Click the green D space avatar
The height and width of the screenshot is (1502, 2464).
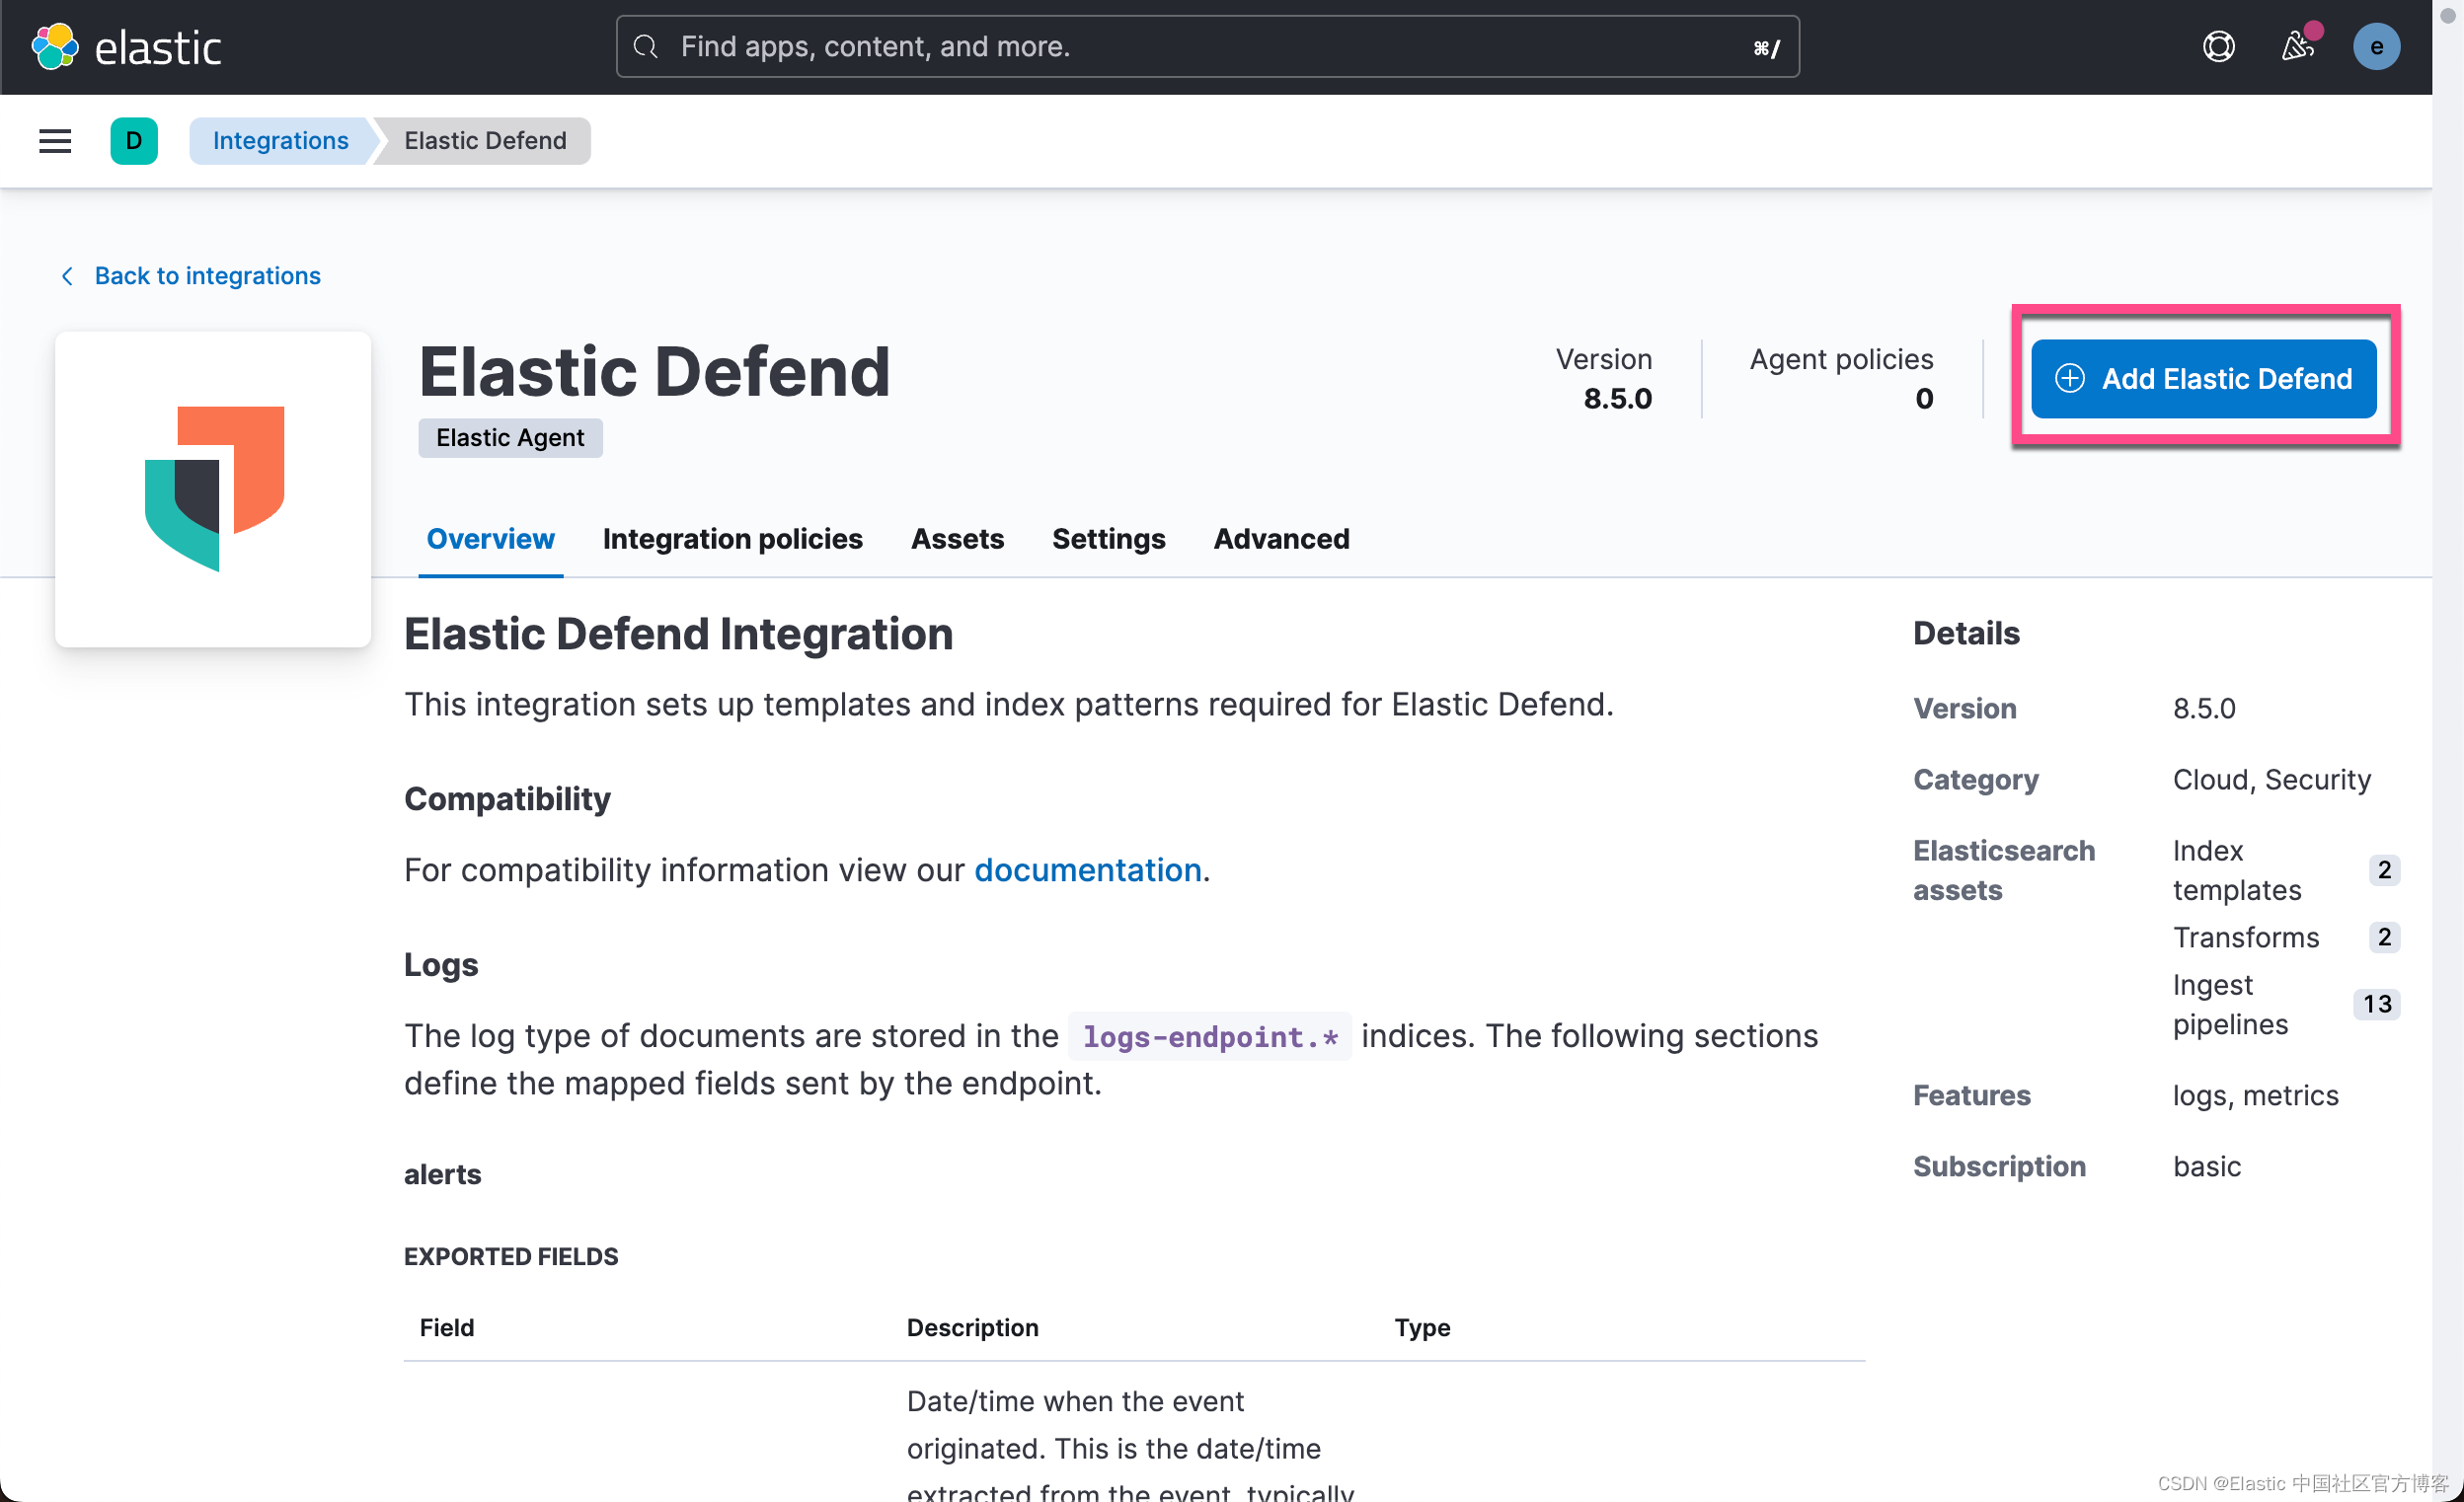pos(134,141)
